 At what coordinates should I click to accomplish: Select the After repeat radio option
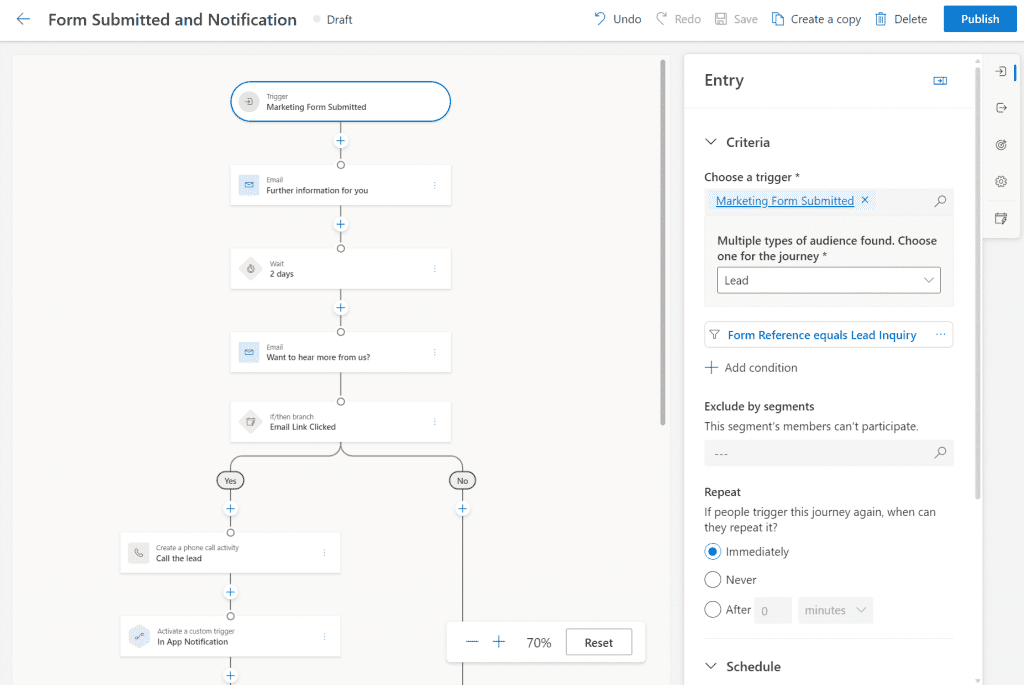[713, 610]
